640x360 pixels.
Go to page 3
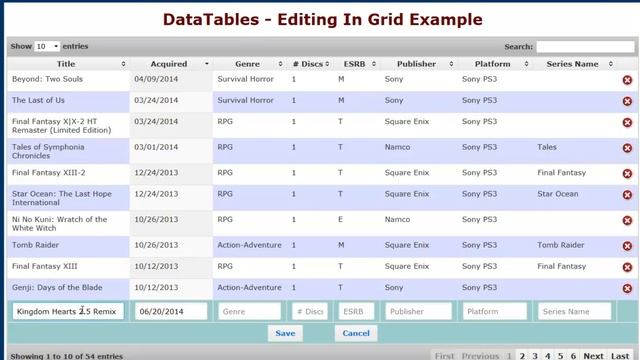pos(535,356)
